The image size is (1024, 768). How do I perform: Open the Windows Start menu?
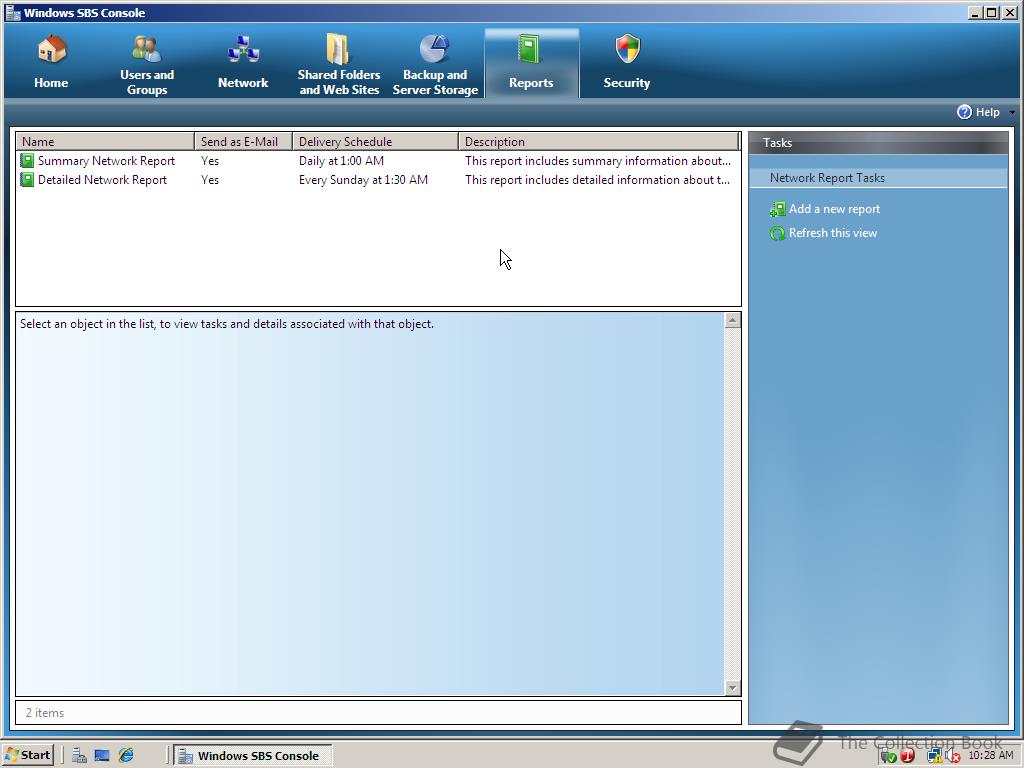coord(27,756)
